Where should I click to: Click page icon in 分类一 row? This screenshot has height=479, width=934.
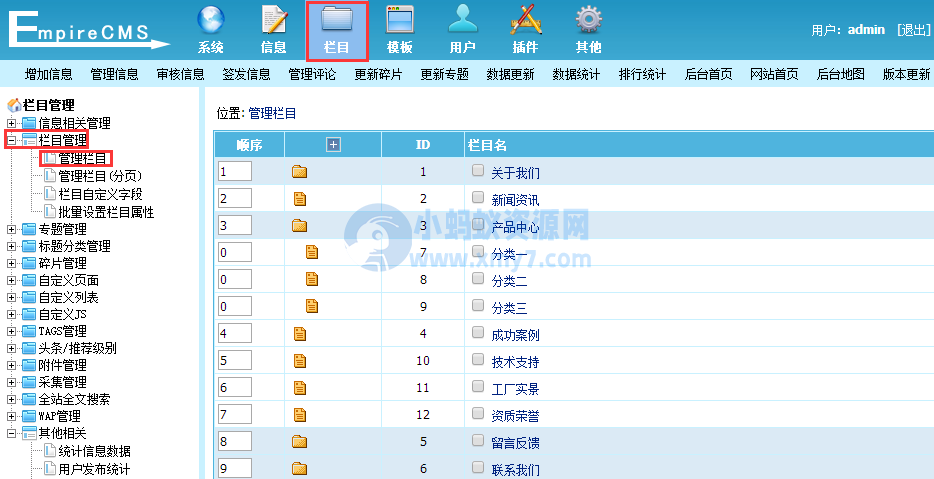(312, 252)
